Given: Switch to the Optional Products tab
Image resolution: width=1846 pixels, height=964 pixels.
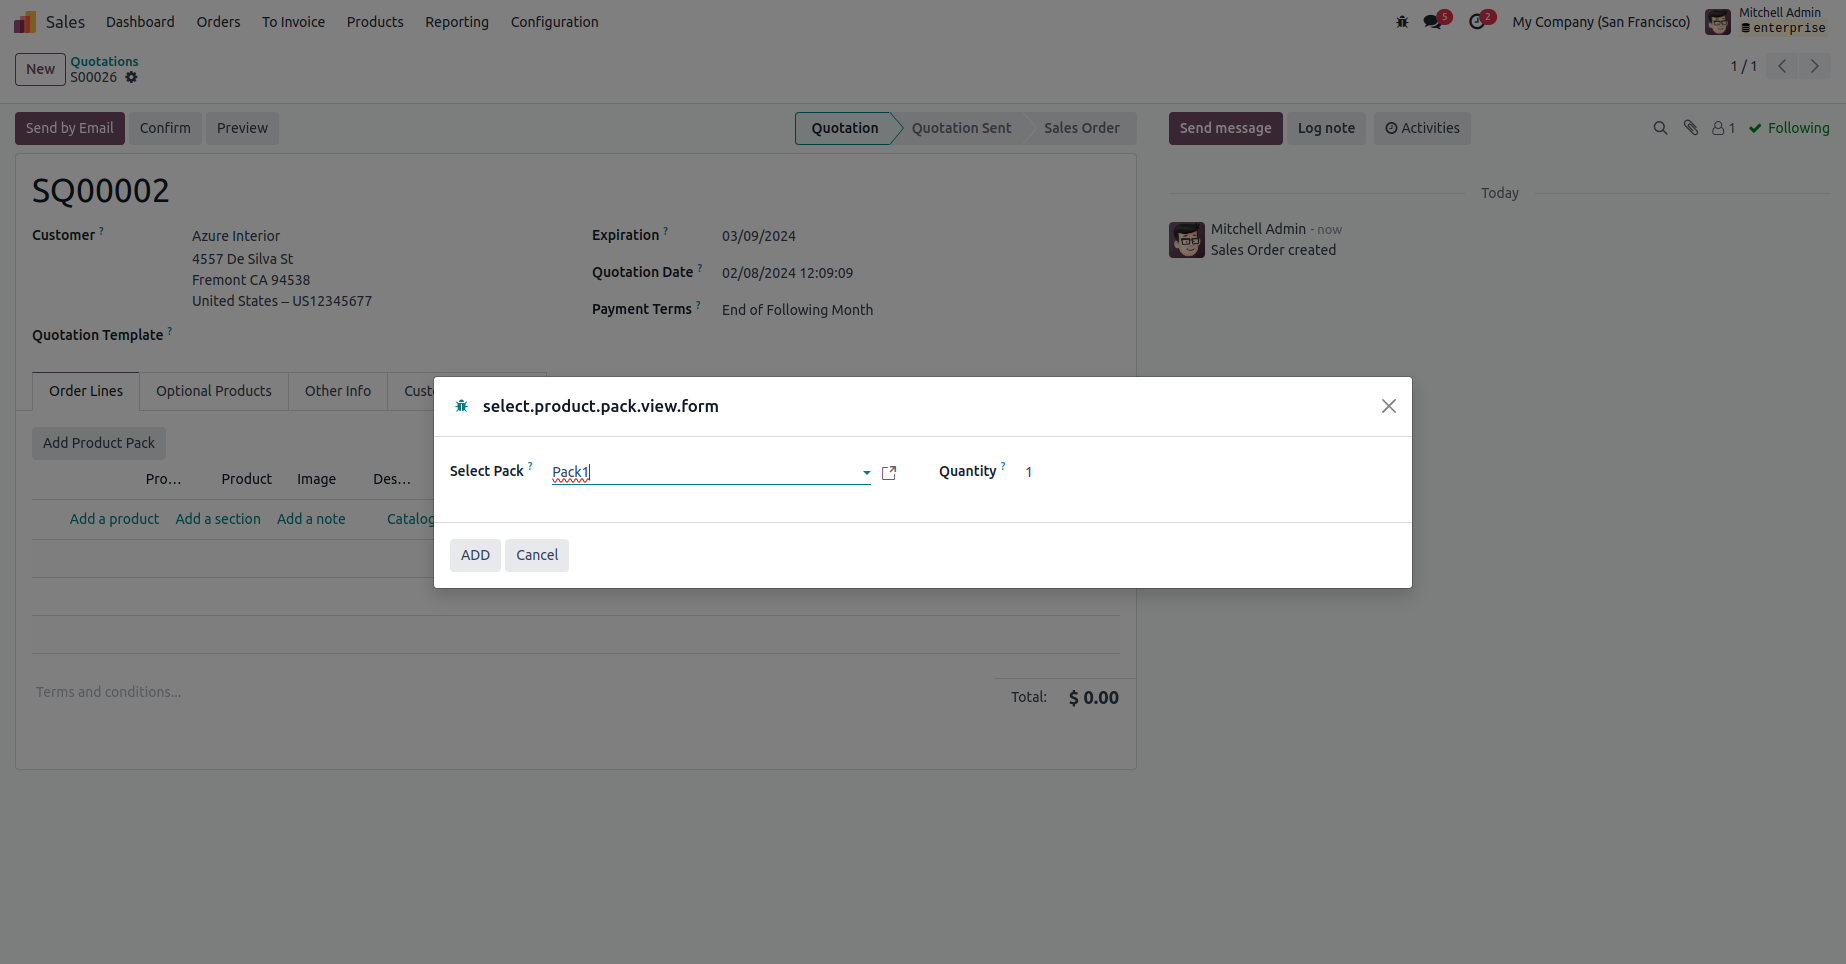Looking at the screenshot, I should (x=214, y=391).
